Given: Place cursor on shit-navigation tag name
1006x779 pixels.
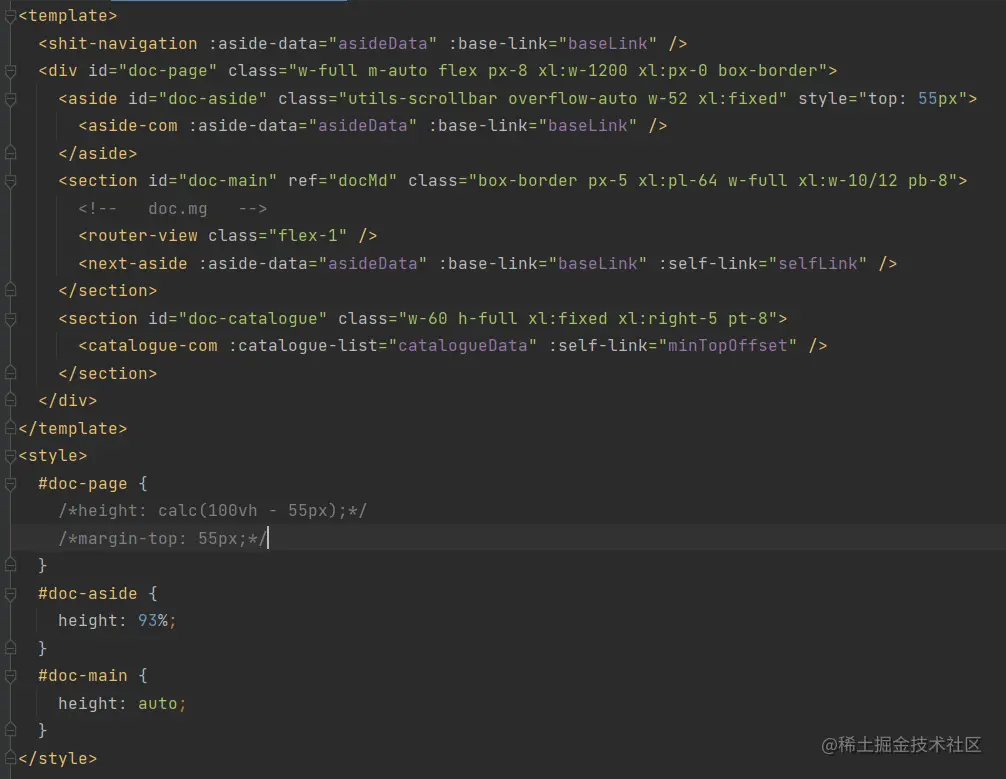Looking at the screenshot, I should point(123,44).
